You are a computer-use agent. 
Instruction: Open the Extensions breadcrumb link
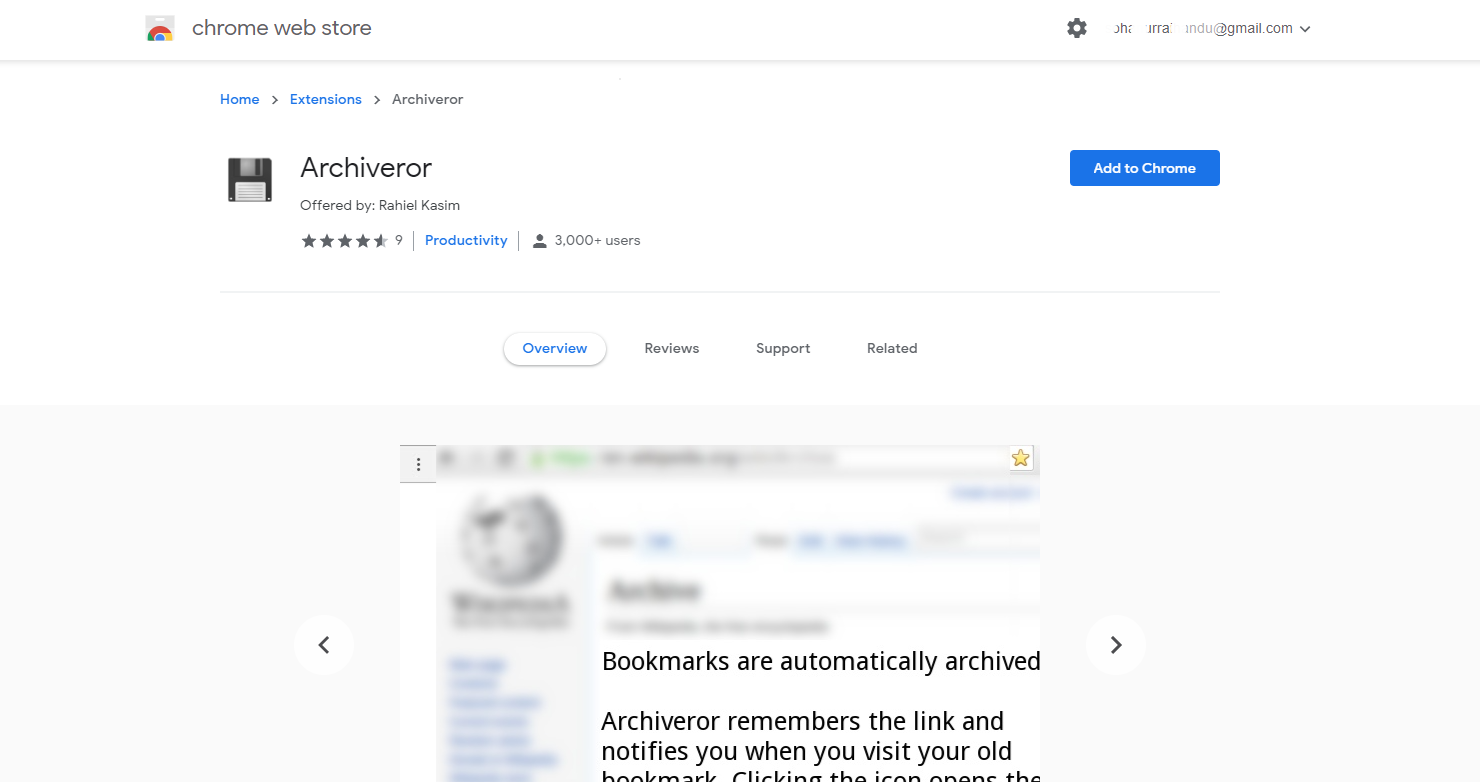326,99
